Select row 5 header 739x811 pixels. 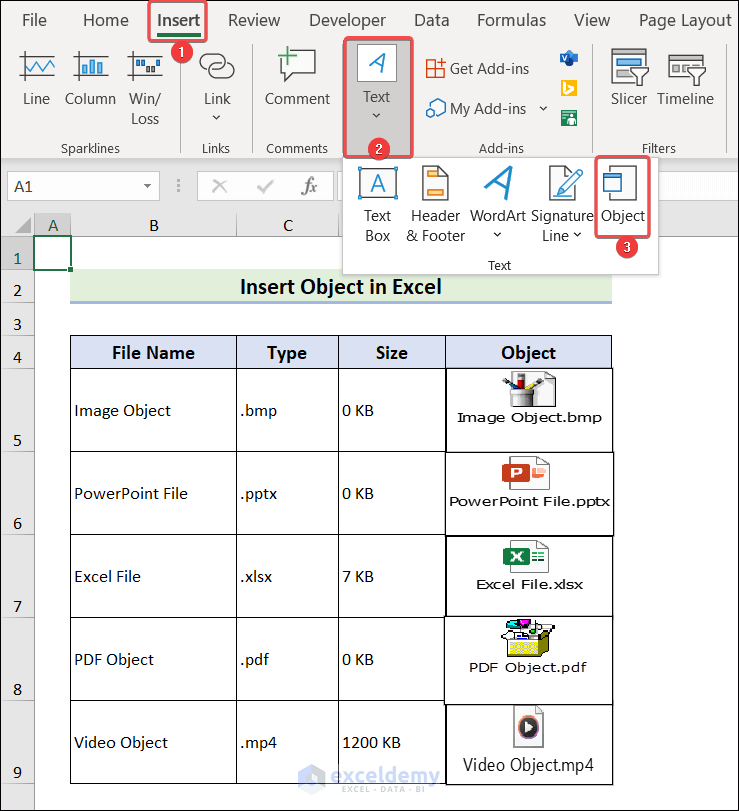tap(18, 410)
